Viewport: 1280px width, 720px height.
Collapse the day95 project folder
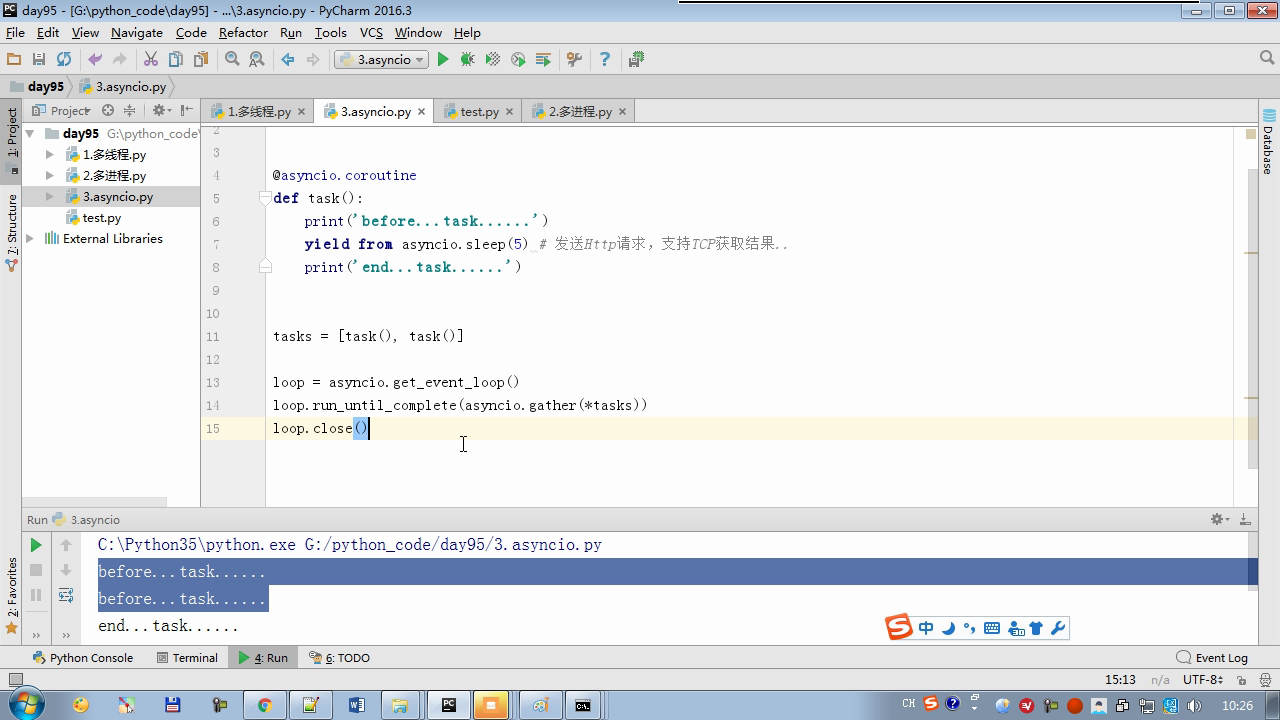(x=30, y=134)
